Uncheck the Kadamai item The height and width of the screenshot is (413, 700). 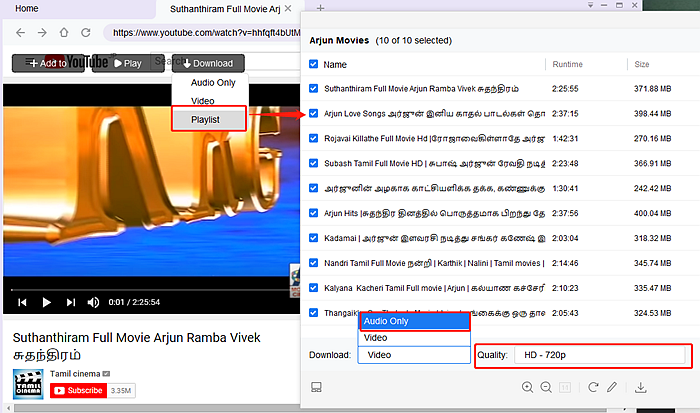(313, 238)
